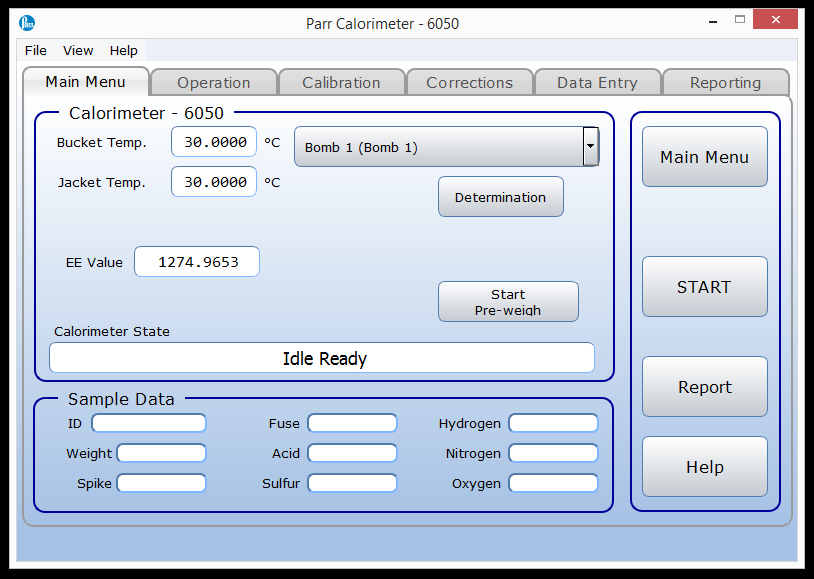Switch to the Calibration tab

point(341,82)
